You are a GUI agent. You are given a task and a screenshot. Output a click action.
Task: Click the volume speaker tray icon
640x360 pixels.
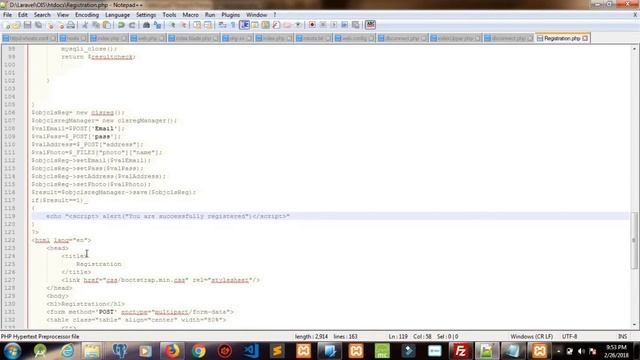(x=581, y=351)
